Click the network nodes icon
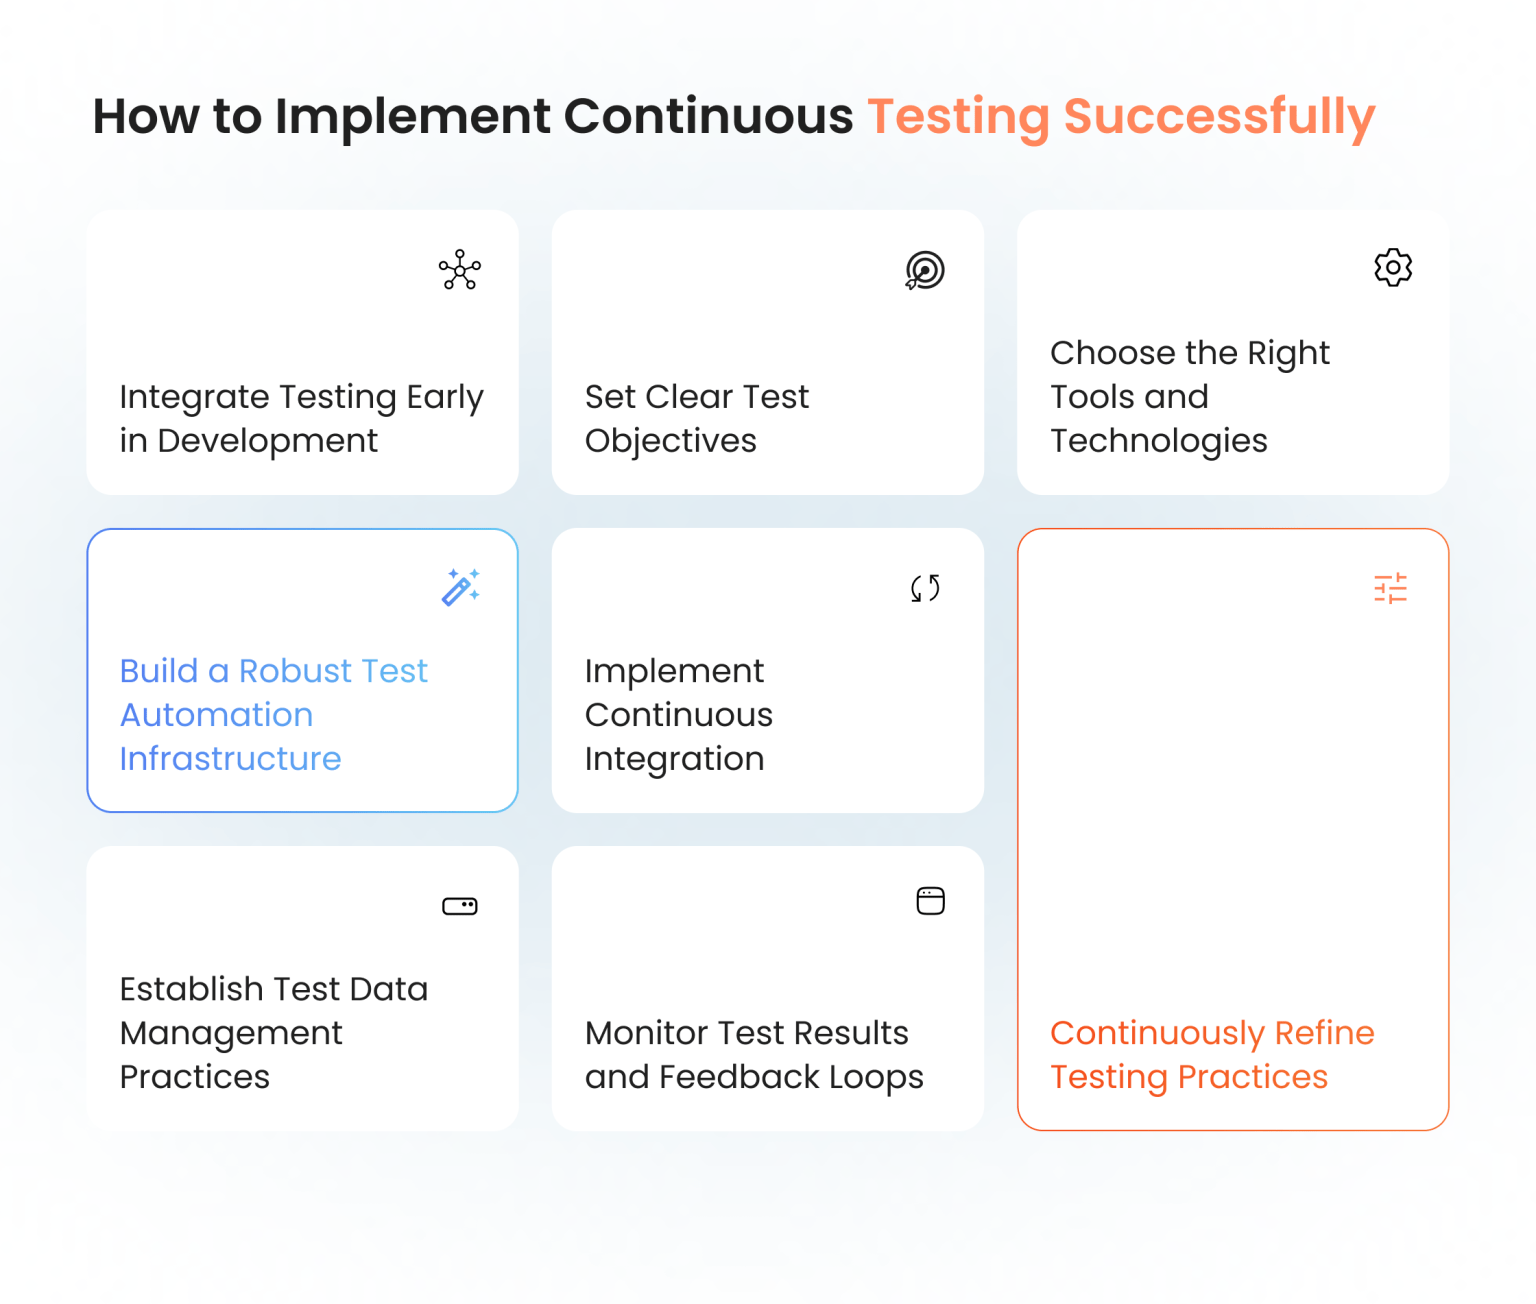 pos(460,269)
